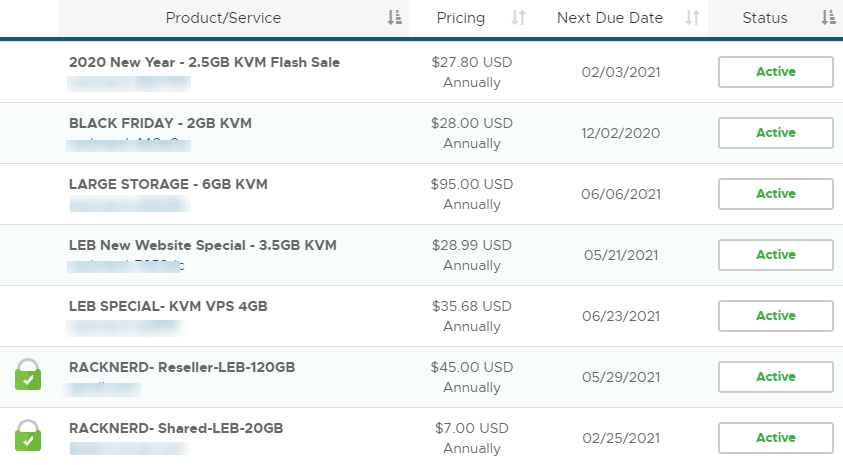The height and width of the screenshot is (465, 843).
Task: Click the SSL lock icon for Shared-LEB-20GB
Action: pyautogui.click(x=28, y=435)
